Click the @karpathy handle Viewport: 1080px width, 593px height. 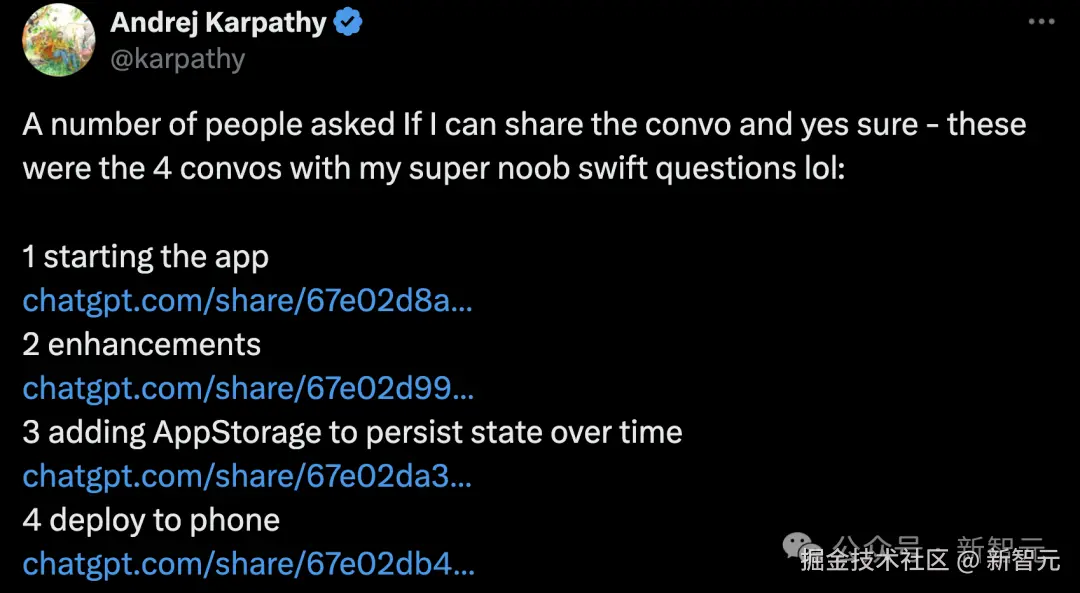click(x=178, y=59)
